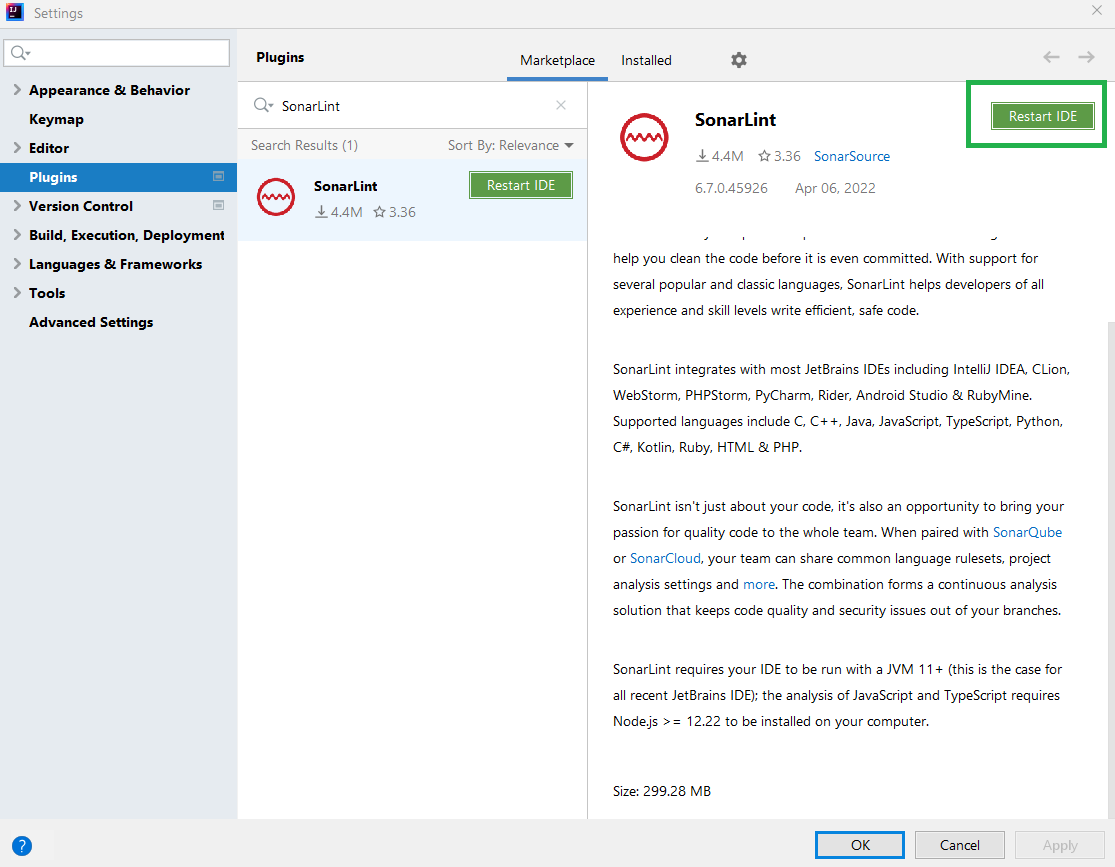Focus the settings search field
This screenshot has width=1115, height=867.
[117, 53]
